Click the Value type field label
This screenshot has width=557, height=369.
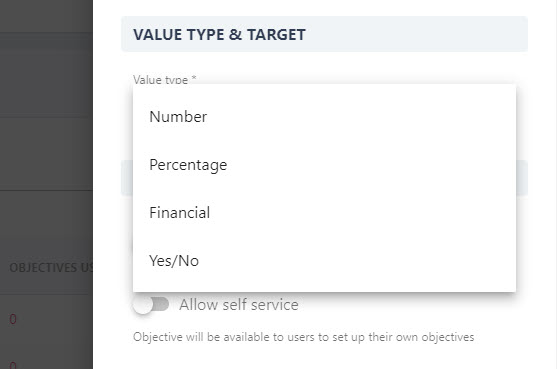click(x=165, y=80)
